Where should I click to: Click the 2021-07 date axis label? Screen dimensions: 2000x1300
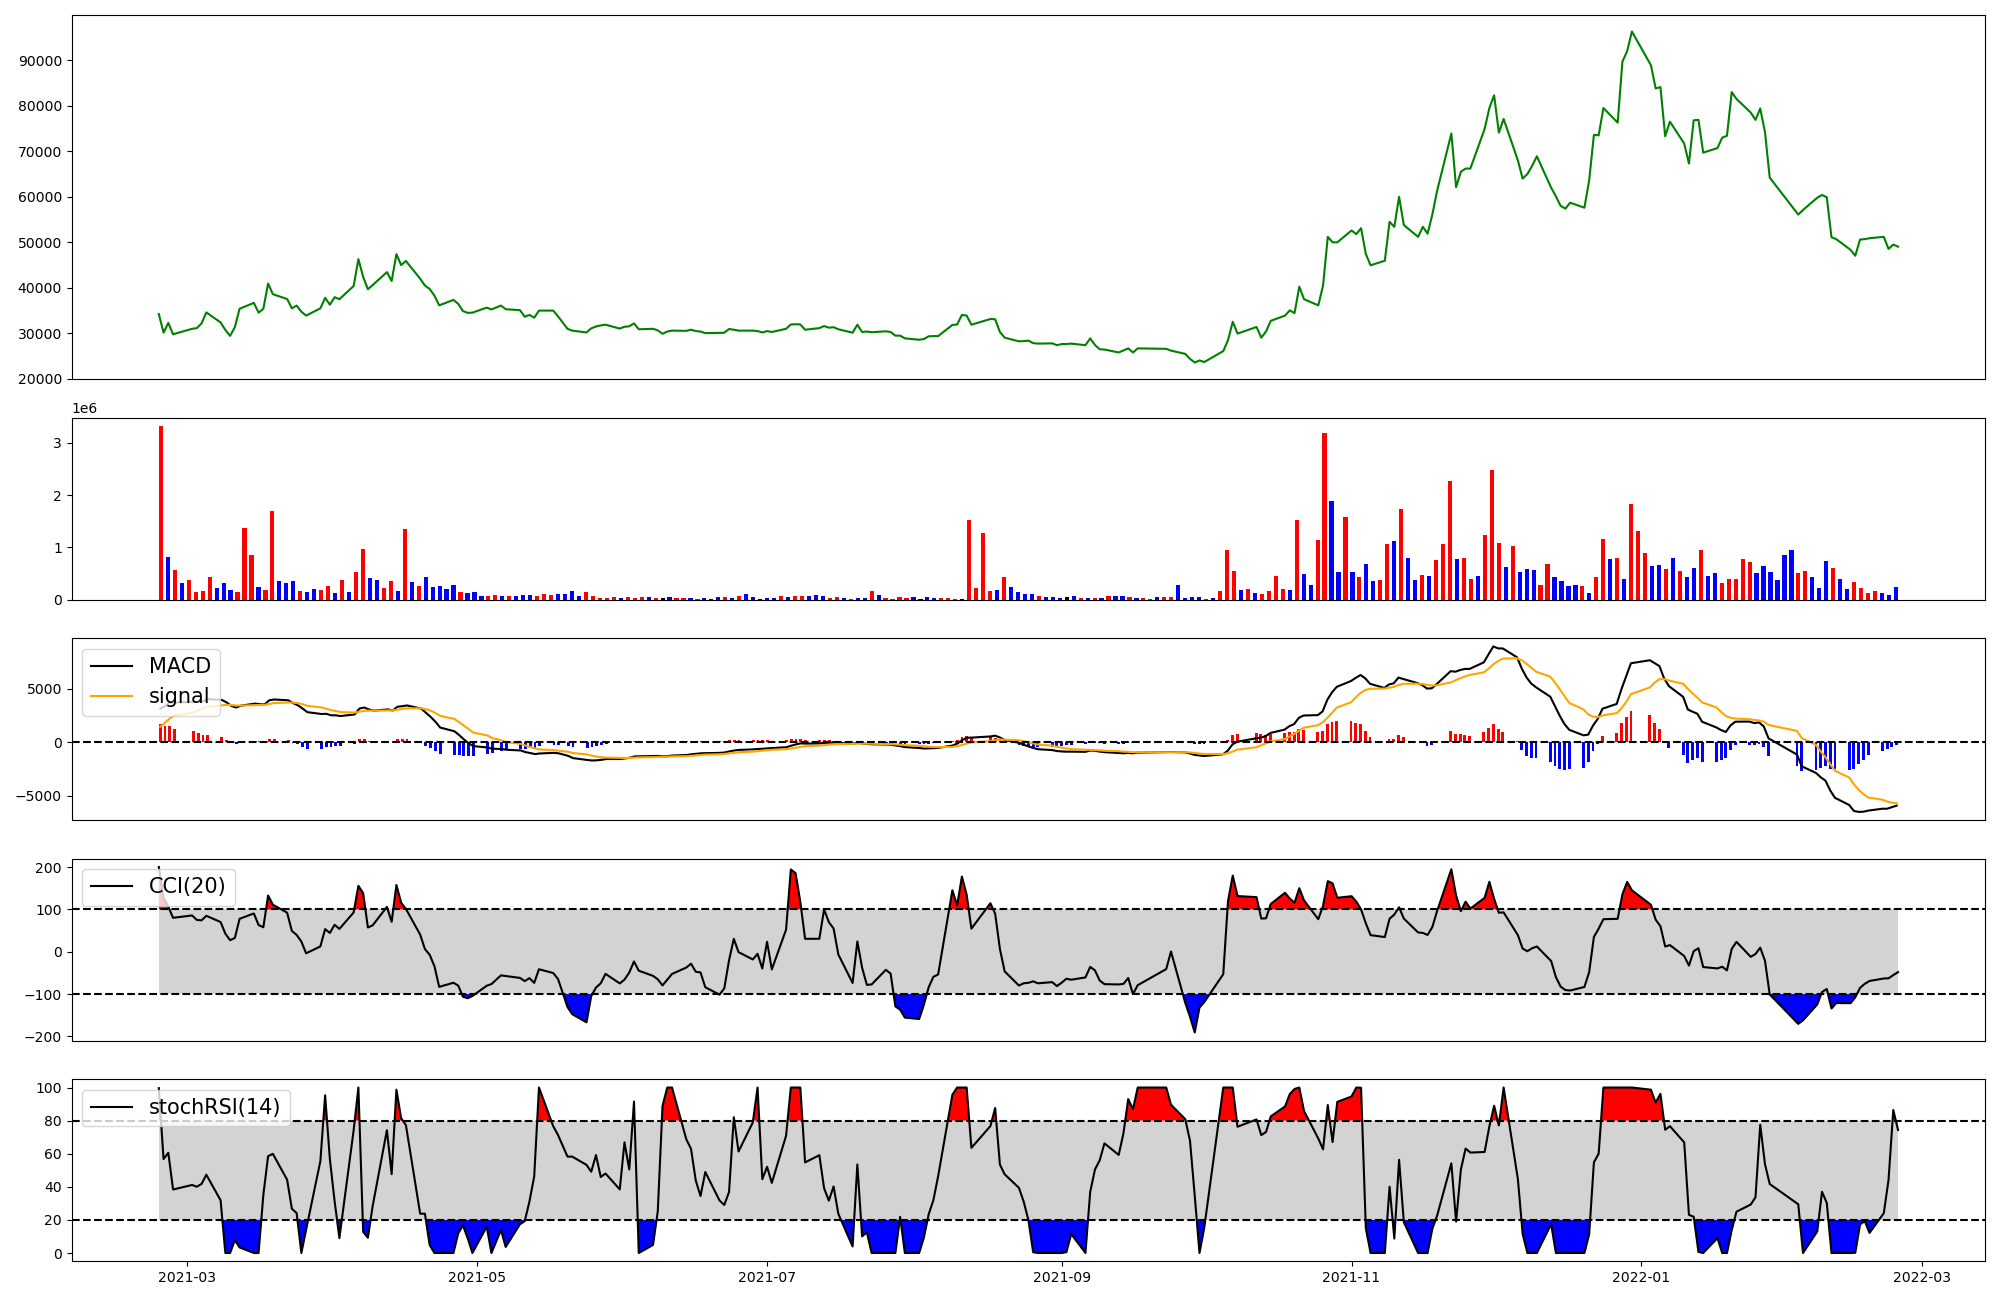coord(767,1276)
